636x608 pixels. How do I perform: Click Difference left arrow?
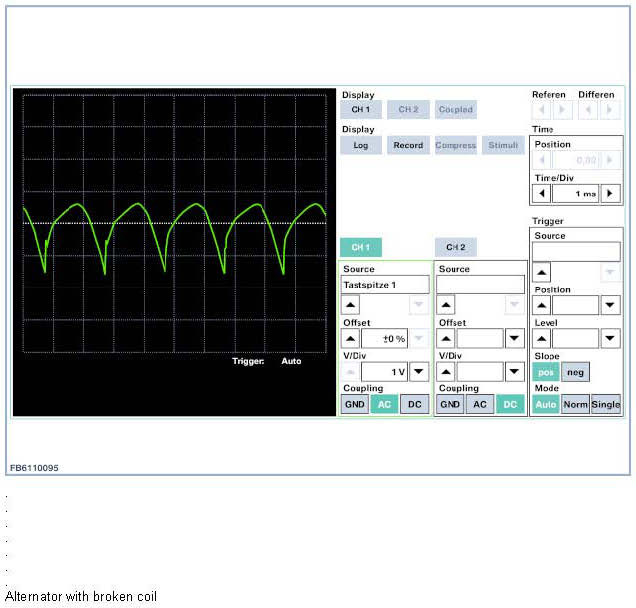click(x=589, y=110)
